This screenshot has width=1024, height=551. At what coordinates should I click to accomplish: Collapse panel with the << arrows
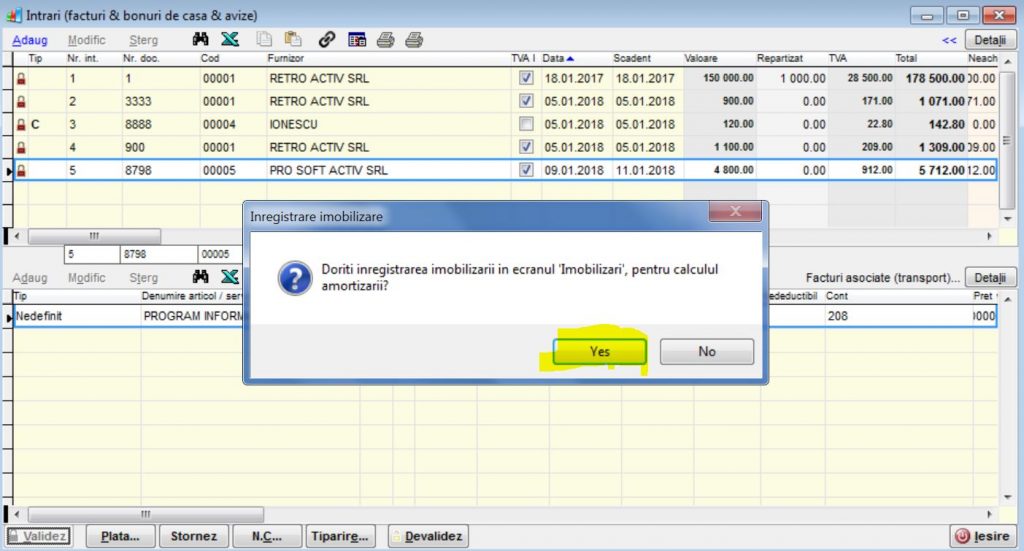[949, 41]
